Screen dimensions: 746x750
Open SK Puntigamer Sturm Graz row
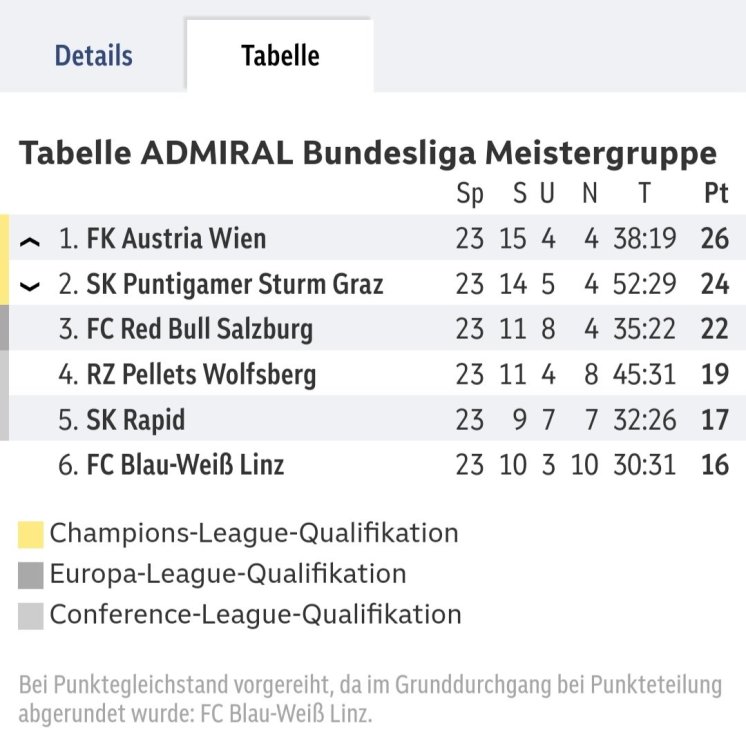[x=234, y=284]
